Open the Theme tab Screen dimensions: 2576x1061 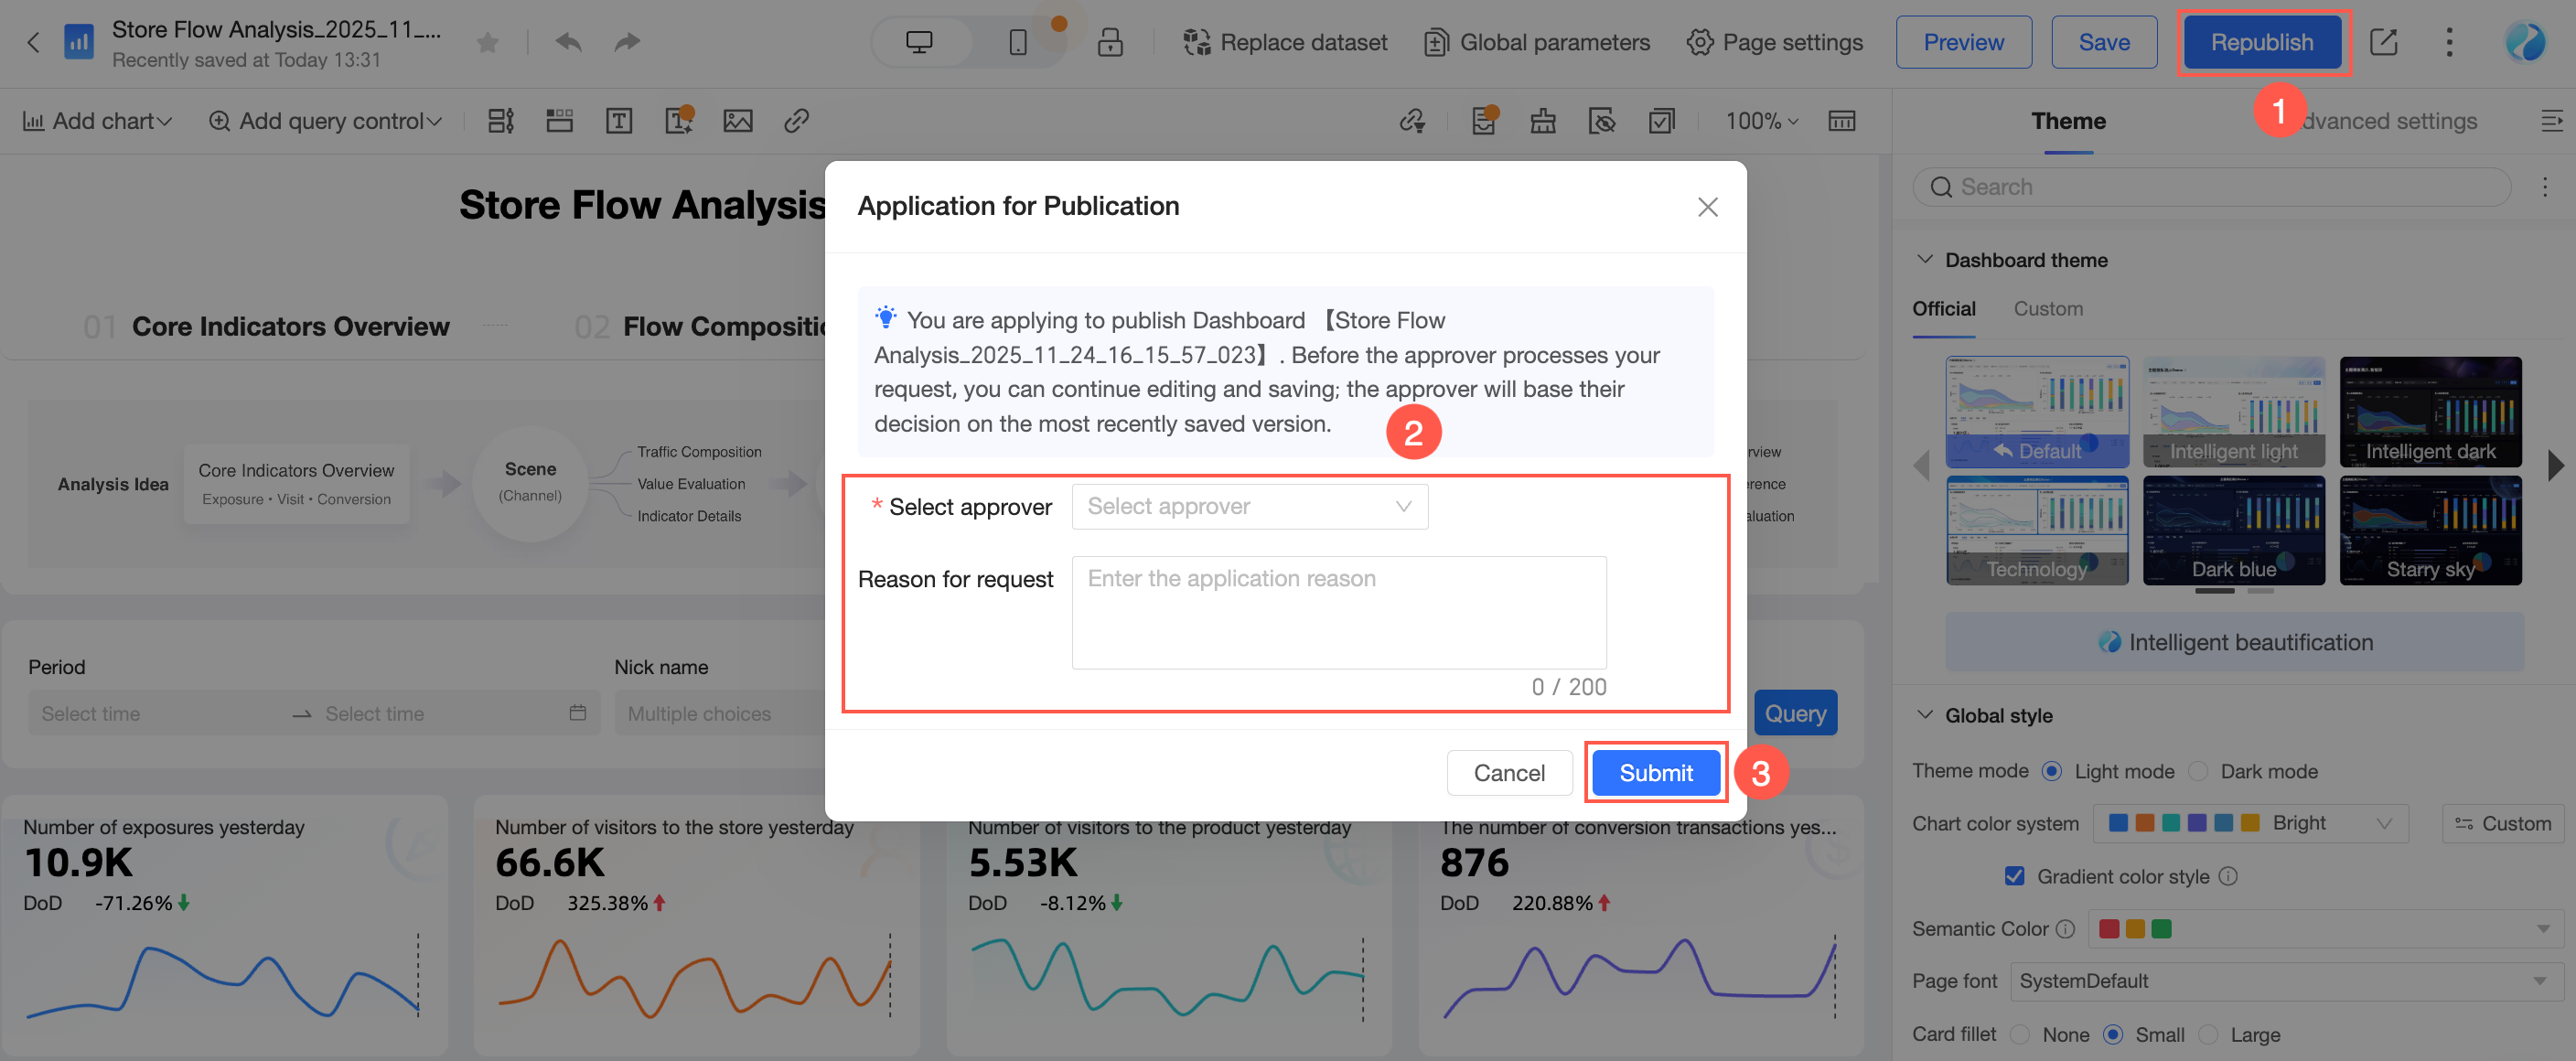[x=2067, y=121]
